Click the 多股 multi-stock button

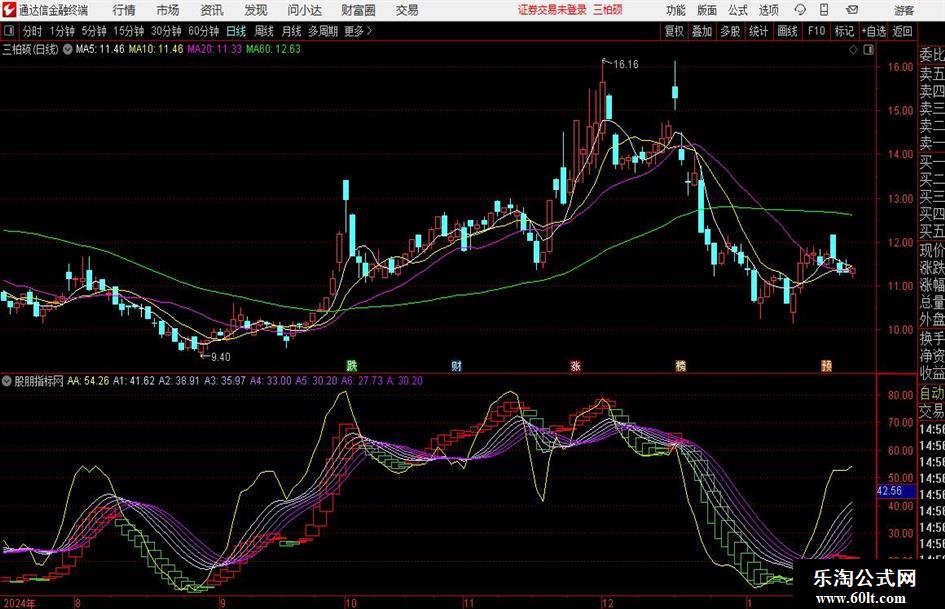[x=730, y=31]
